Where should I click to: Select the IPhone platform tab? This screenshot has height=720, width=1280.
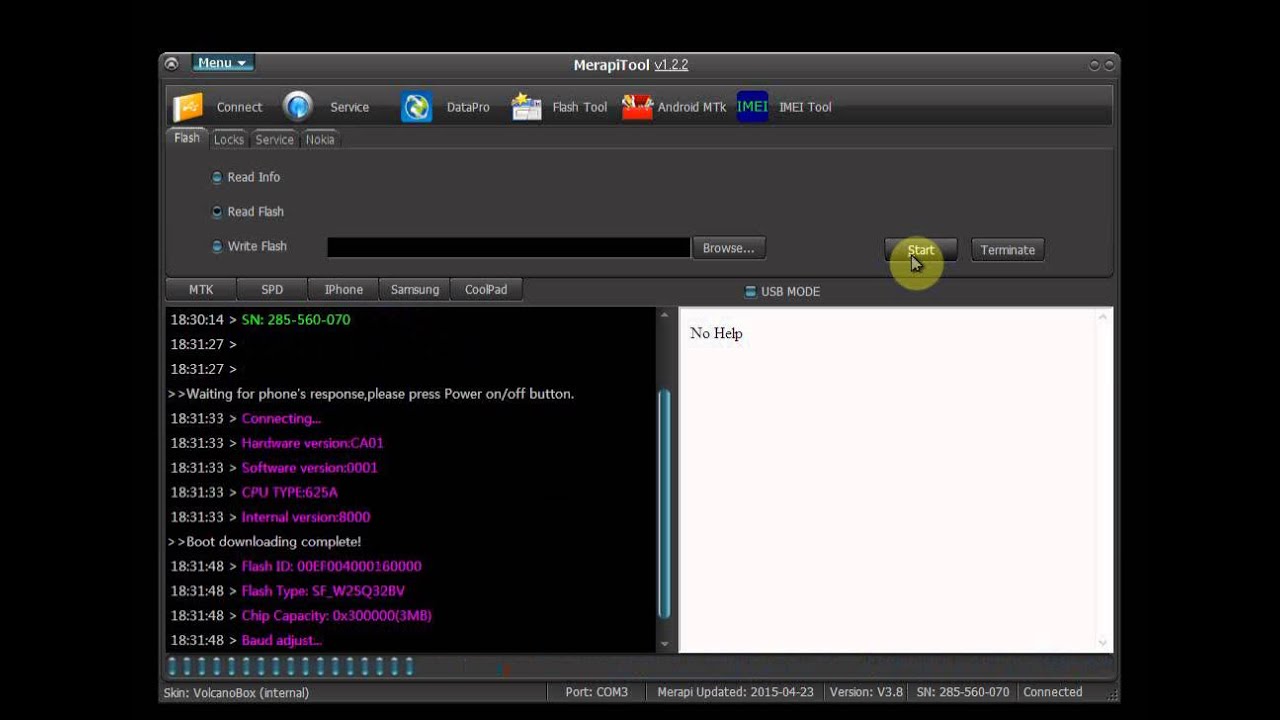pyautogui.click(x=343, y=290)
